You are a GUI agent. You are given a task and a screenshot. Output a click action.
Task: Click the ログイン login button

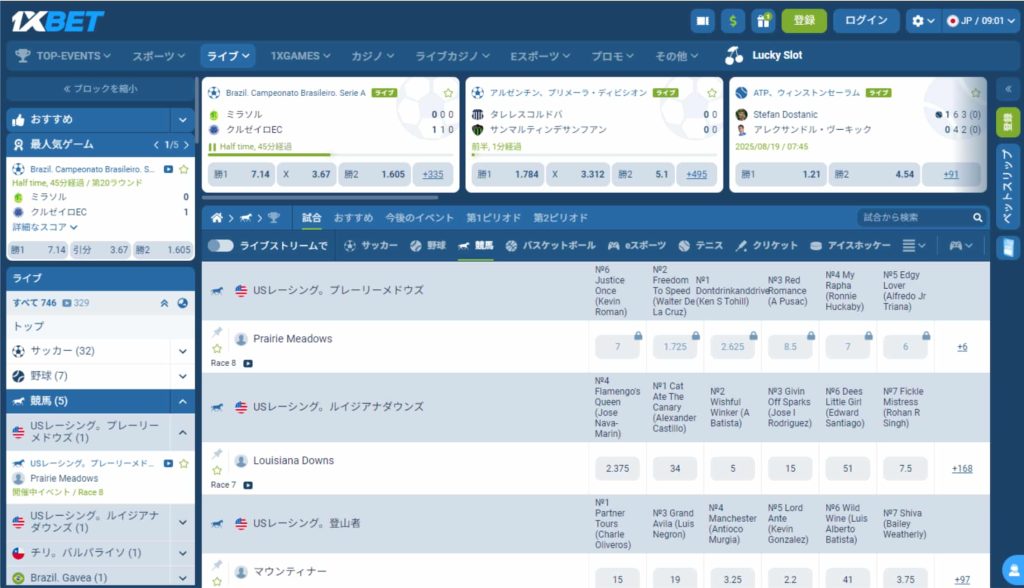tap(866, 21)
